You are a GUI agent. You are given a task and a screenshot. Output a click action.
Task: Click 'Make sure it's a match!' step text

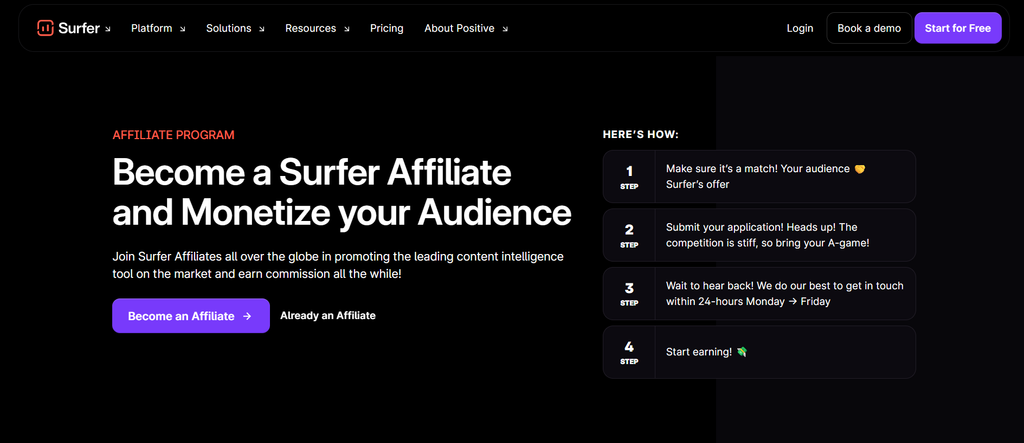point(765,176)
